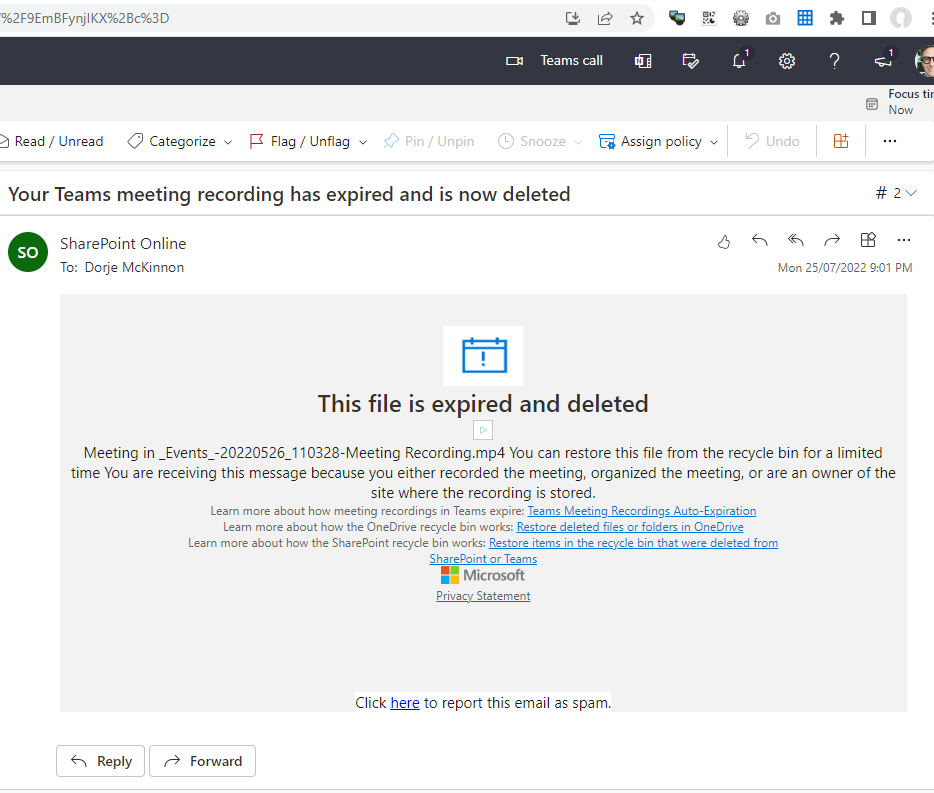
Task: Open the Chrome profile avatar
Action: (901, 18)
